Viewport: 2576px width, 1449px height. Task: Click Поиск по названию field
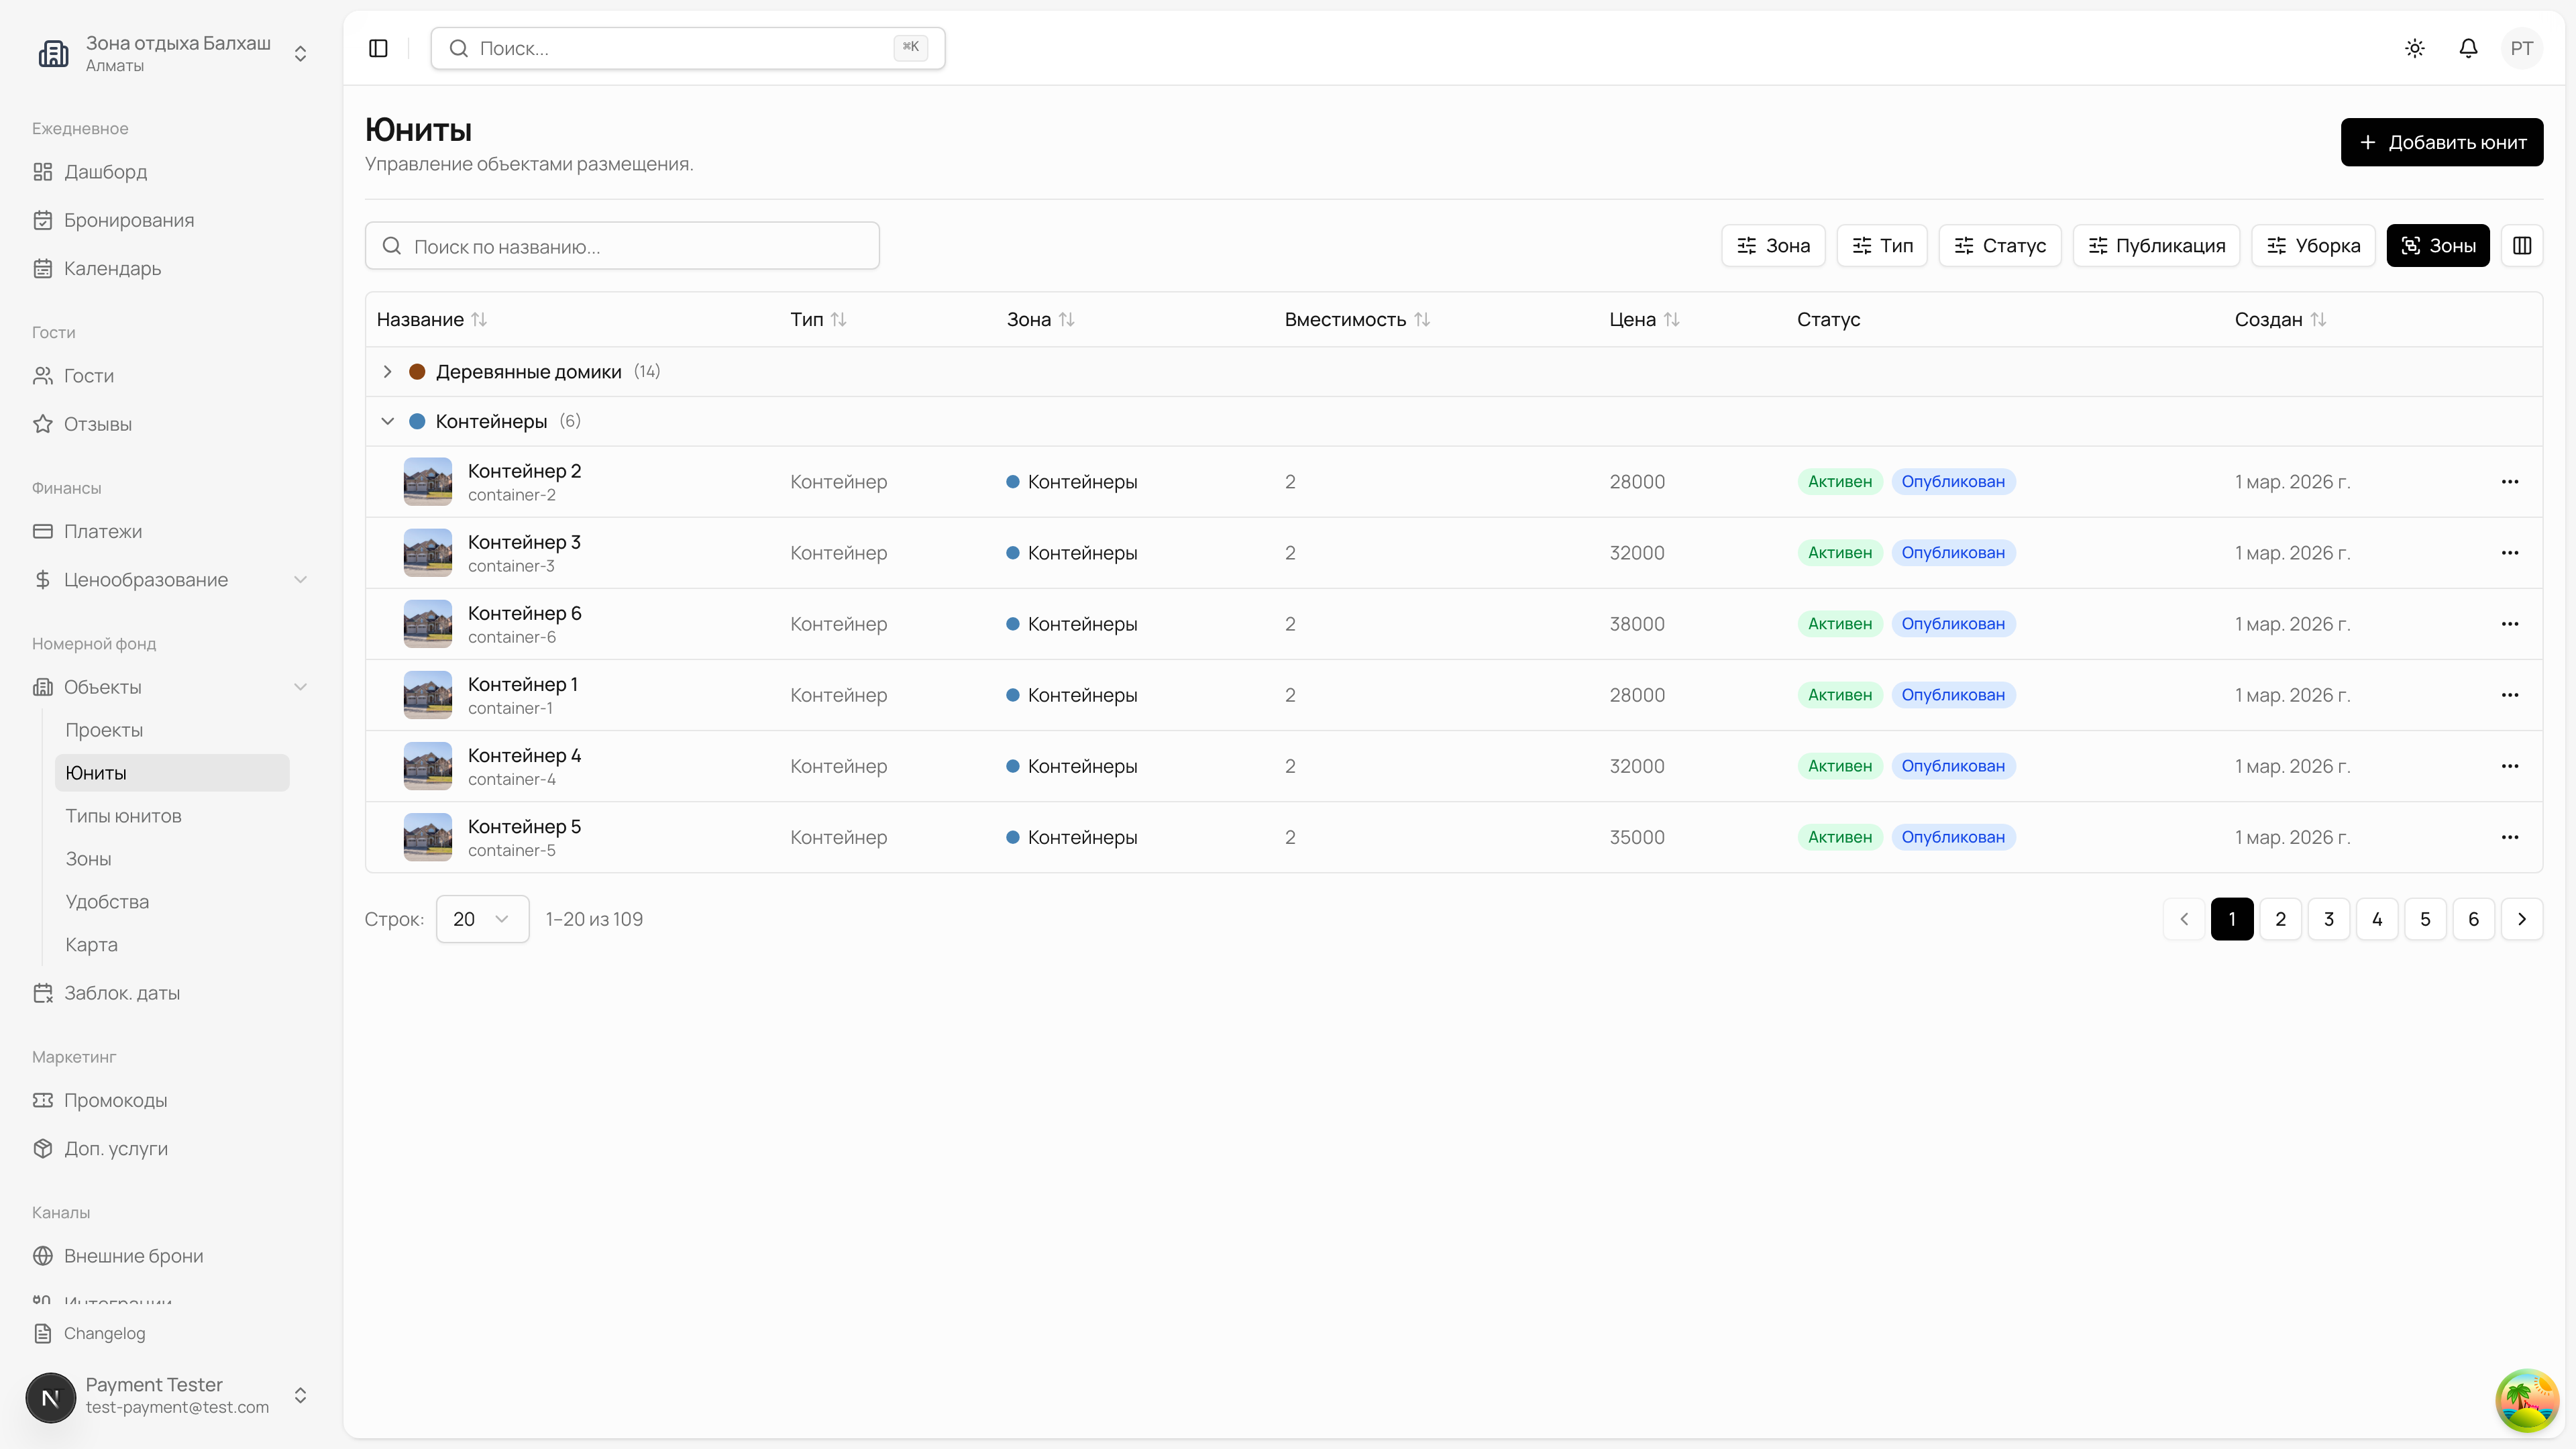[x=622, y=246]
